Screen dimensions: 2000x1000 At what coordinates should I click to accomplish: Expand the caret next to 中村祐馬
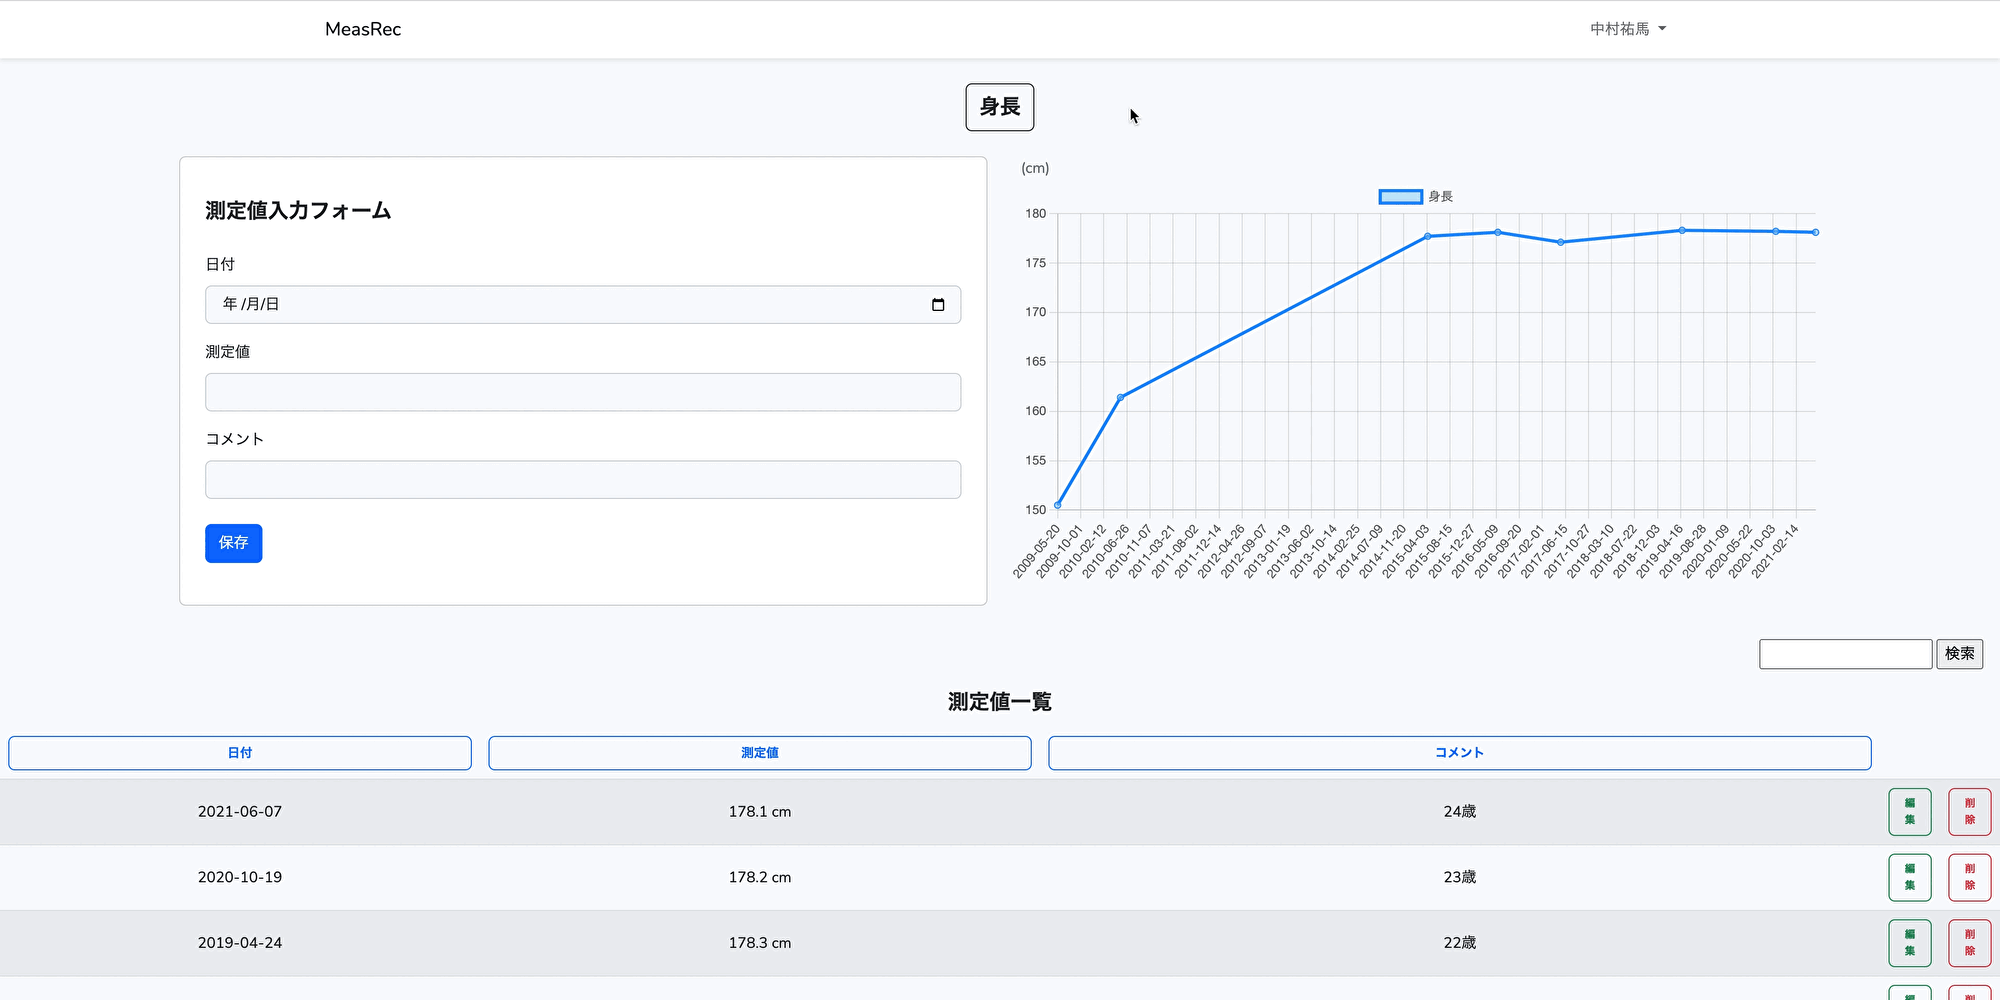pyautogui.click(x=1663, y=28)
